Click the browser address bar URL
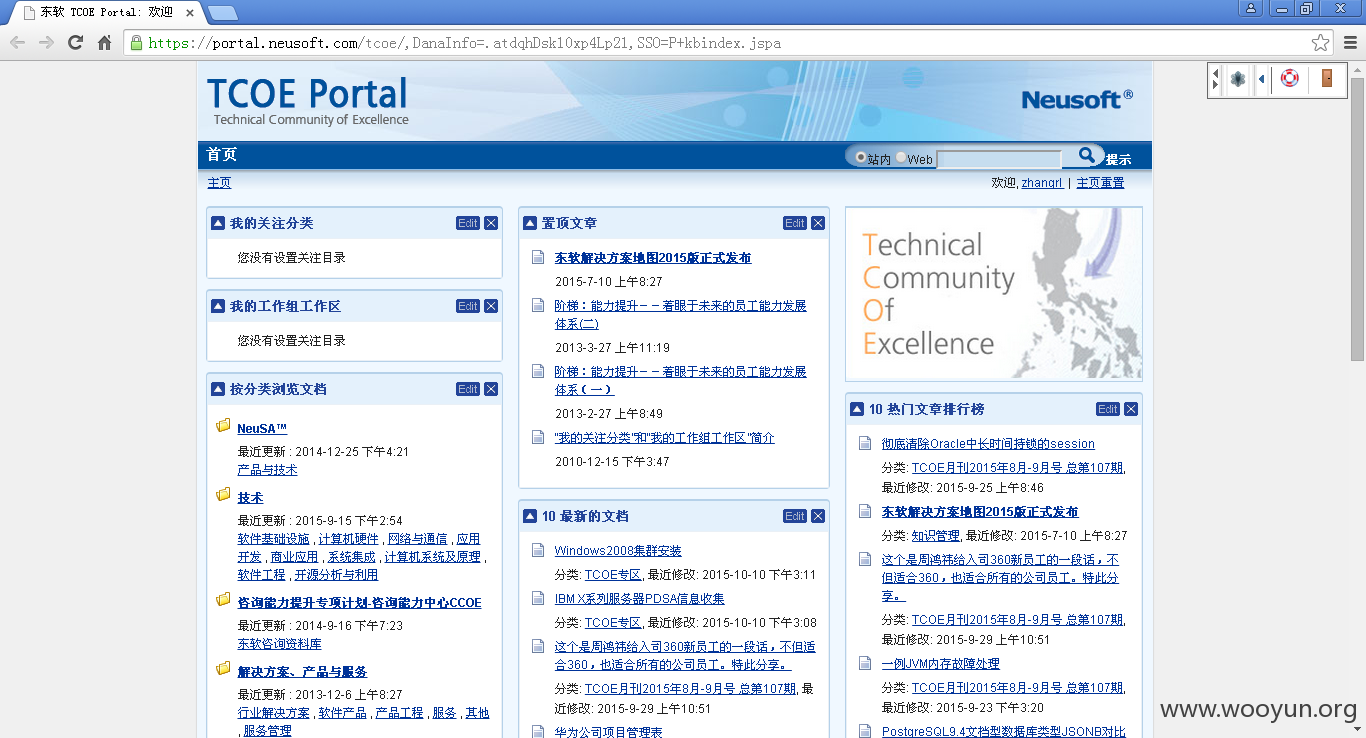Image resolution: width=1366 pixels, height=738 pixels. [465, 43]
